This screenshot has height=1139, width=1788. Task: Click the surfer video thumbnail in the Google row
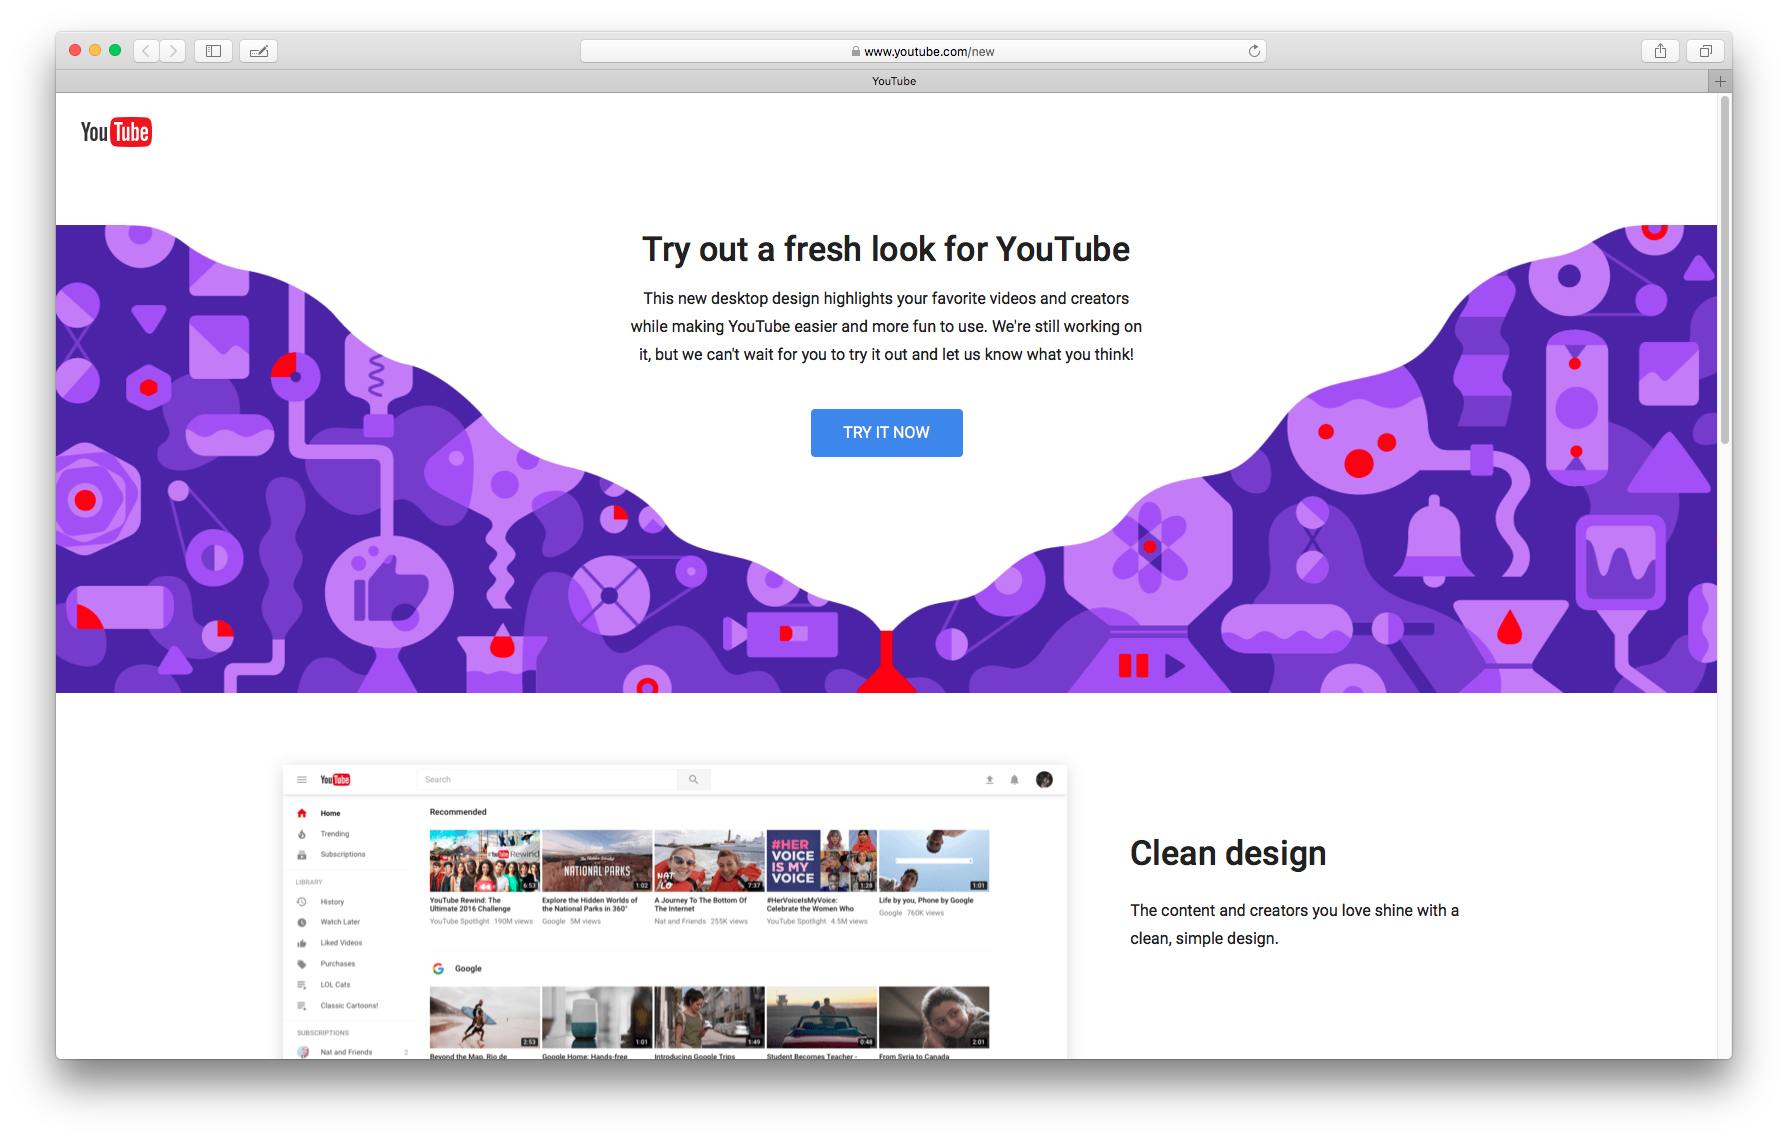click(x=485, y=1017)
